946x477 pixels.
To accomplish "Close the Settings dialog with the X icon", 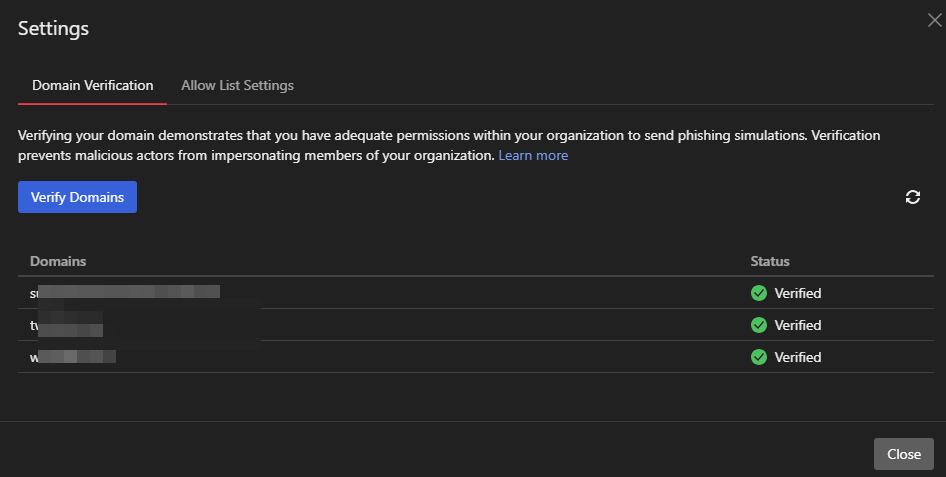I will (x=934, y=20).
